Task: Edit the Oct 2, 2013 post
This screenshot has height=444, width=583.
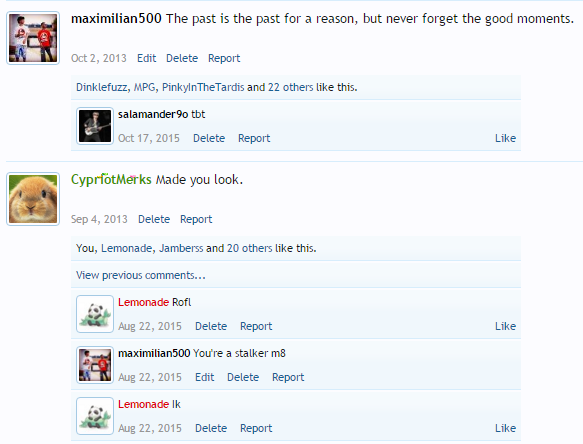Action: (146, 58)
